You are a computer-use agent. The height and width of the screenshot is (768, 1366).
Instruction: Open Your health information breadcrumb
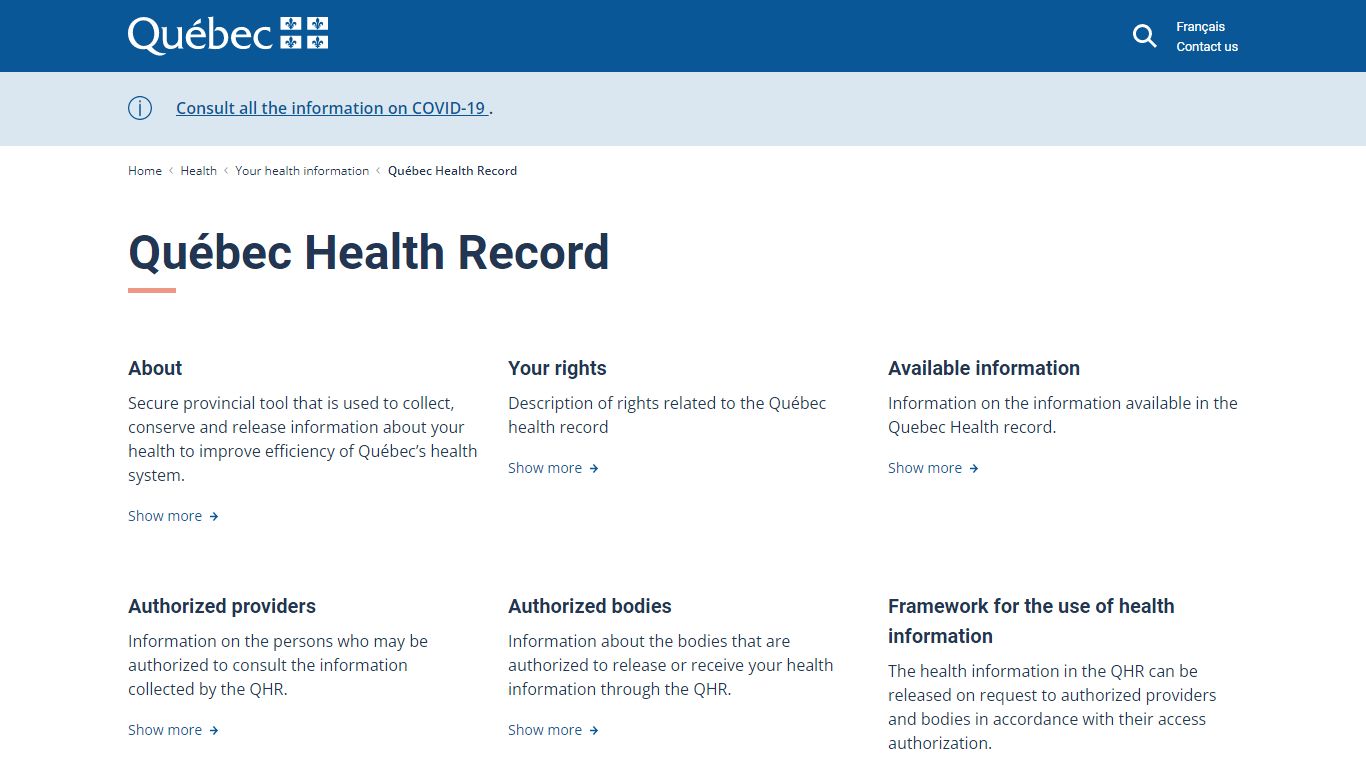[x=302, y=171]
